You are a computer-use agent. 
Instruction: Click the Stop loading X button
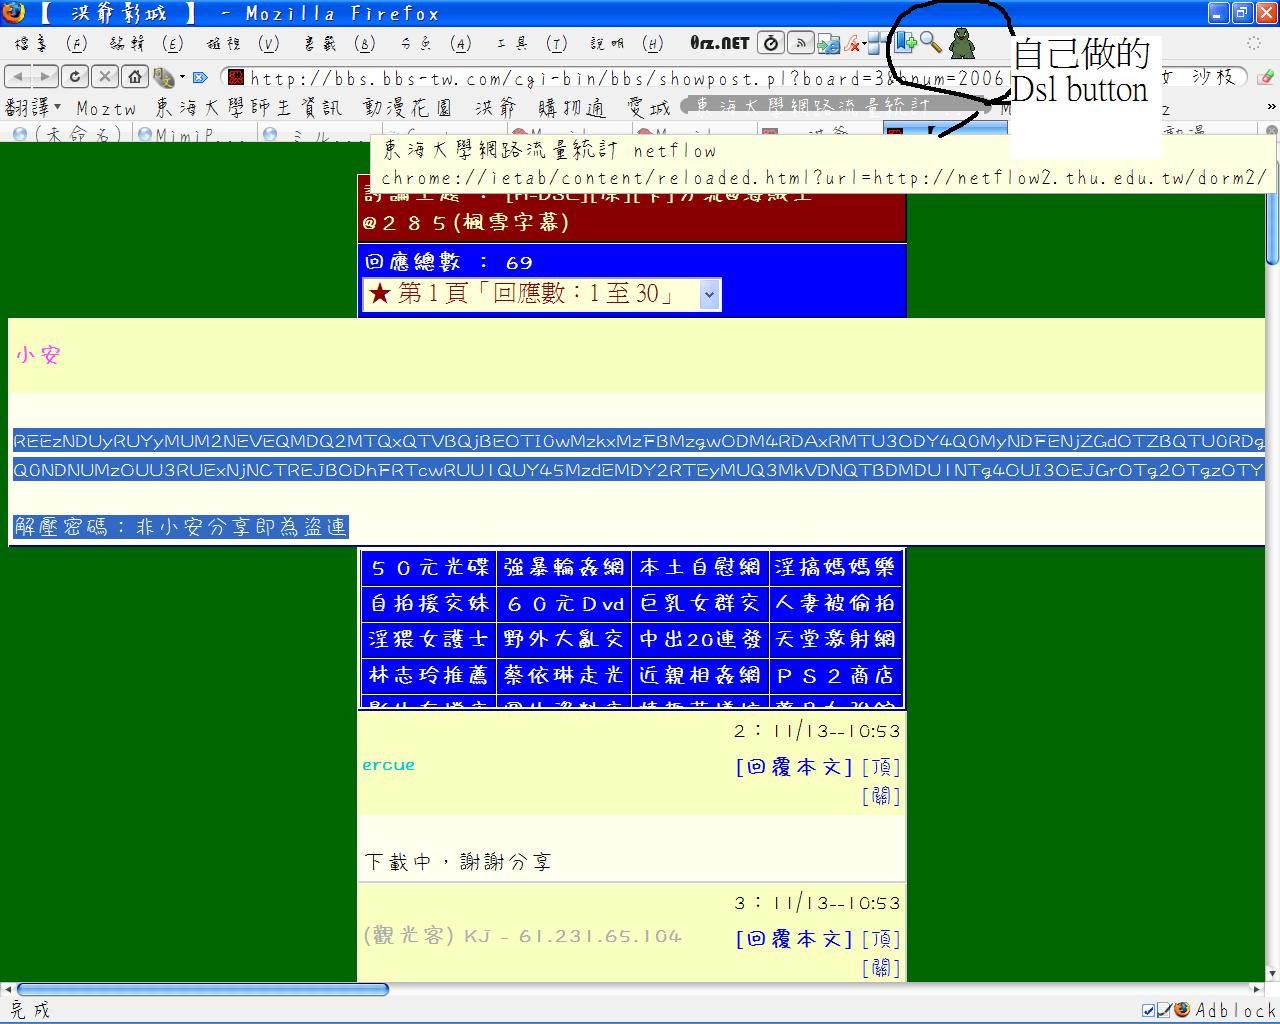tap(105, 77)
